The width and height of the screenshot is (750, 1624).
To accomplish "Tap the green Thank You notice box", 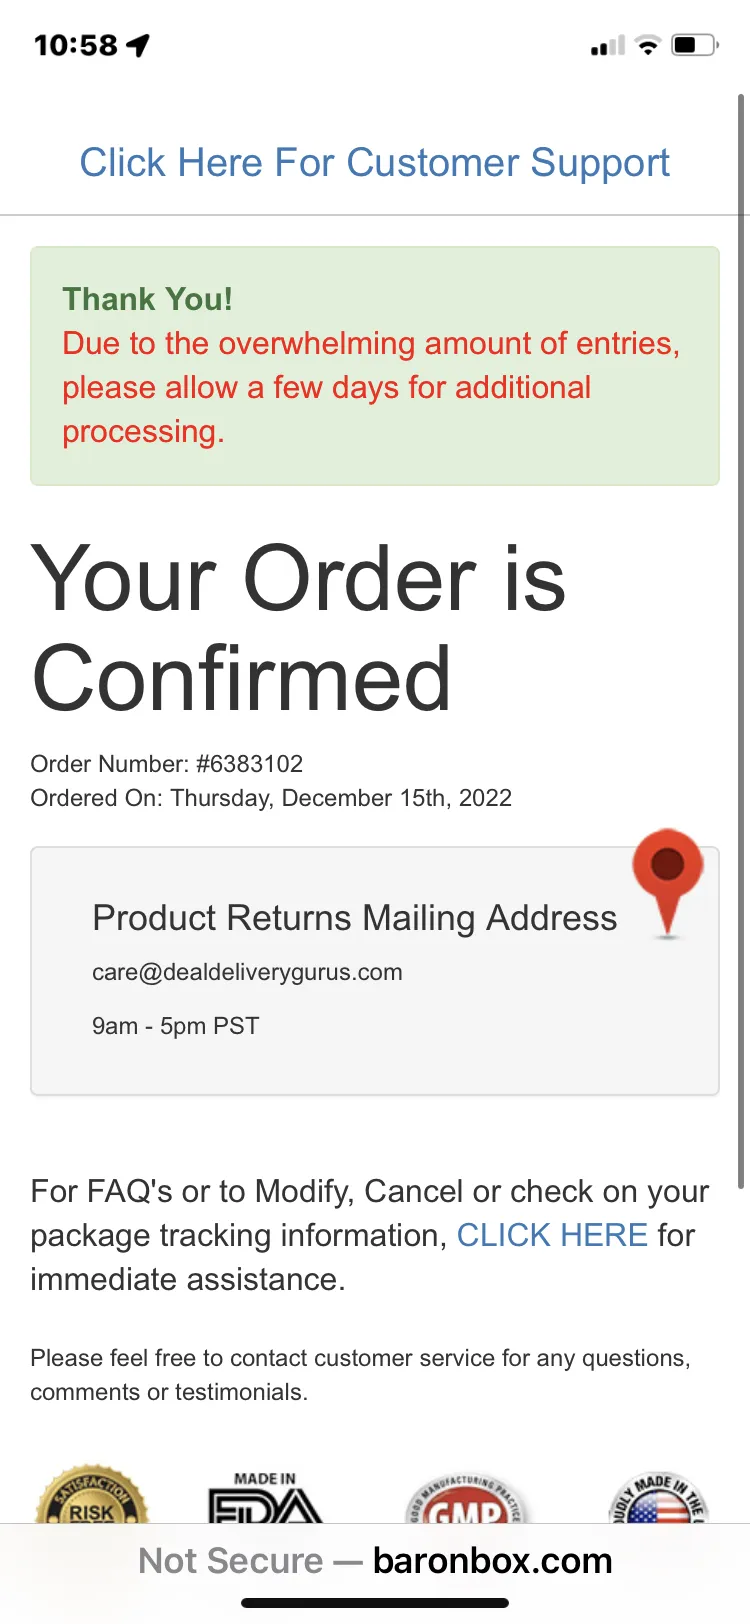I will point(375,366).
